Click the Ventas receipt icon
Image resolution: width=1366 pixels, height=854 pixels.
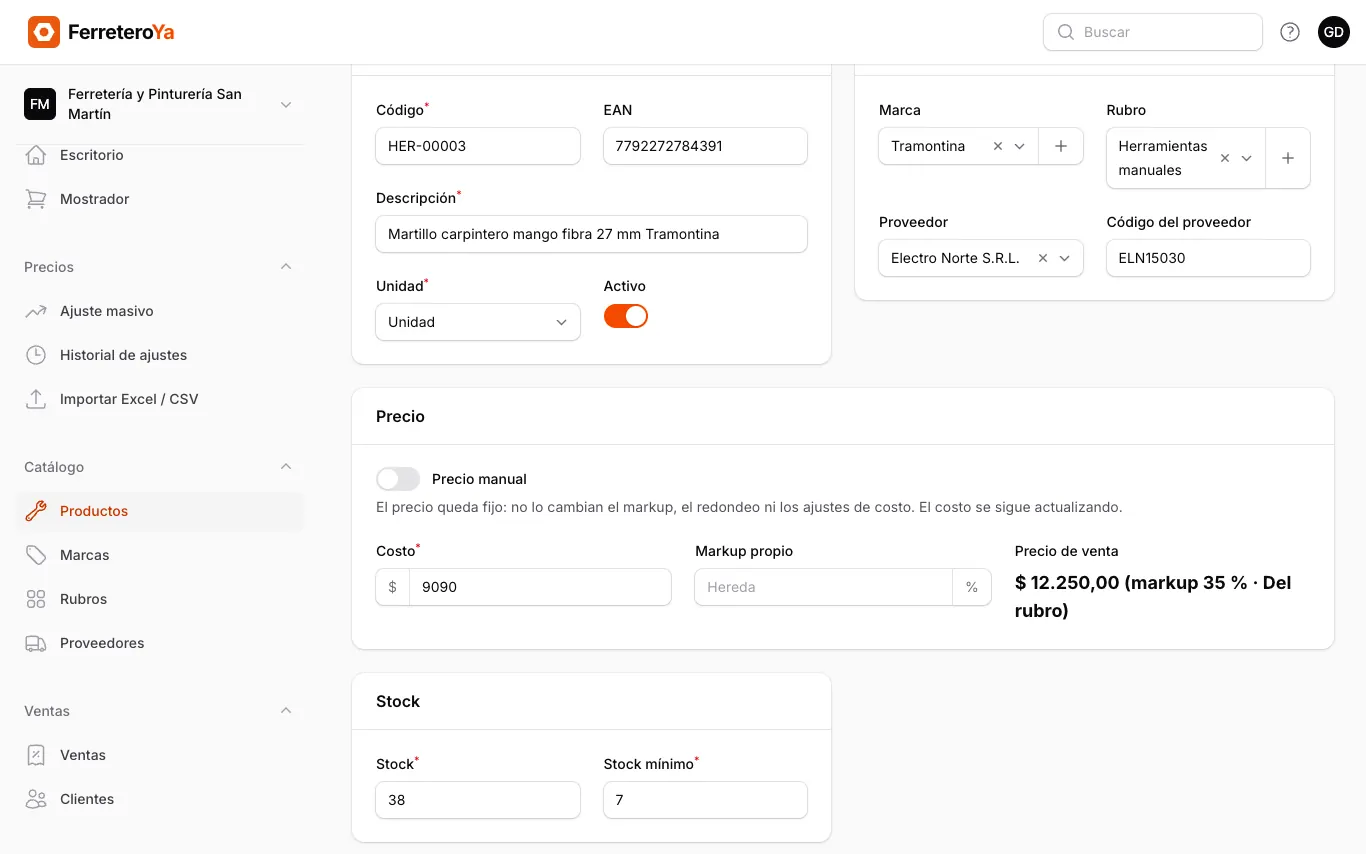pyautogui.click(x=36, y=755)
